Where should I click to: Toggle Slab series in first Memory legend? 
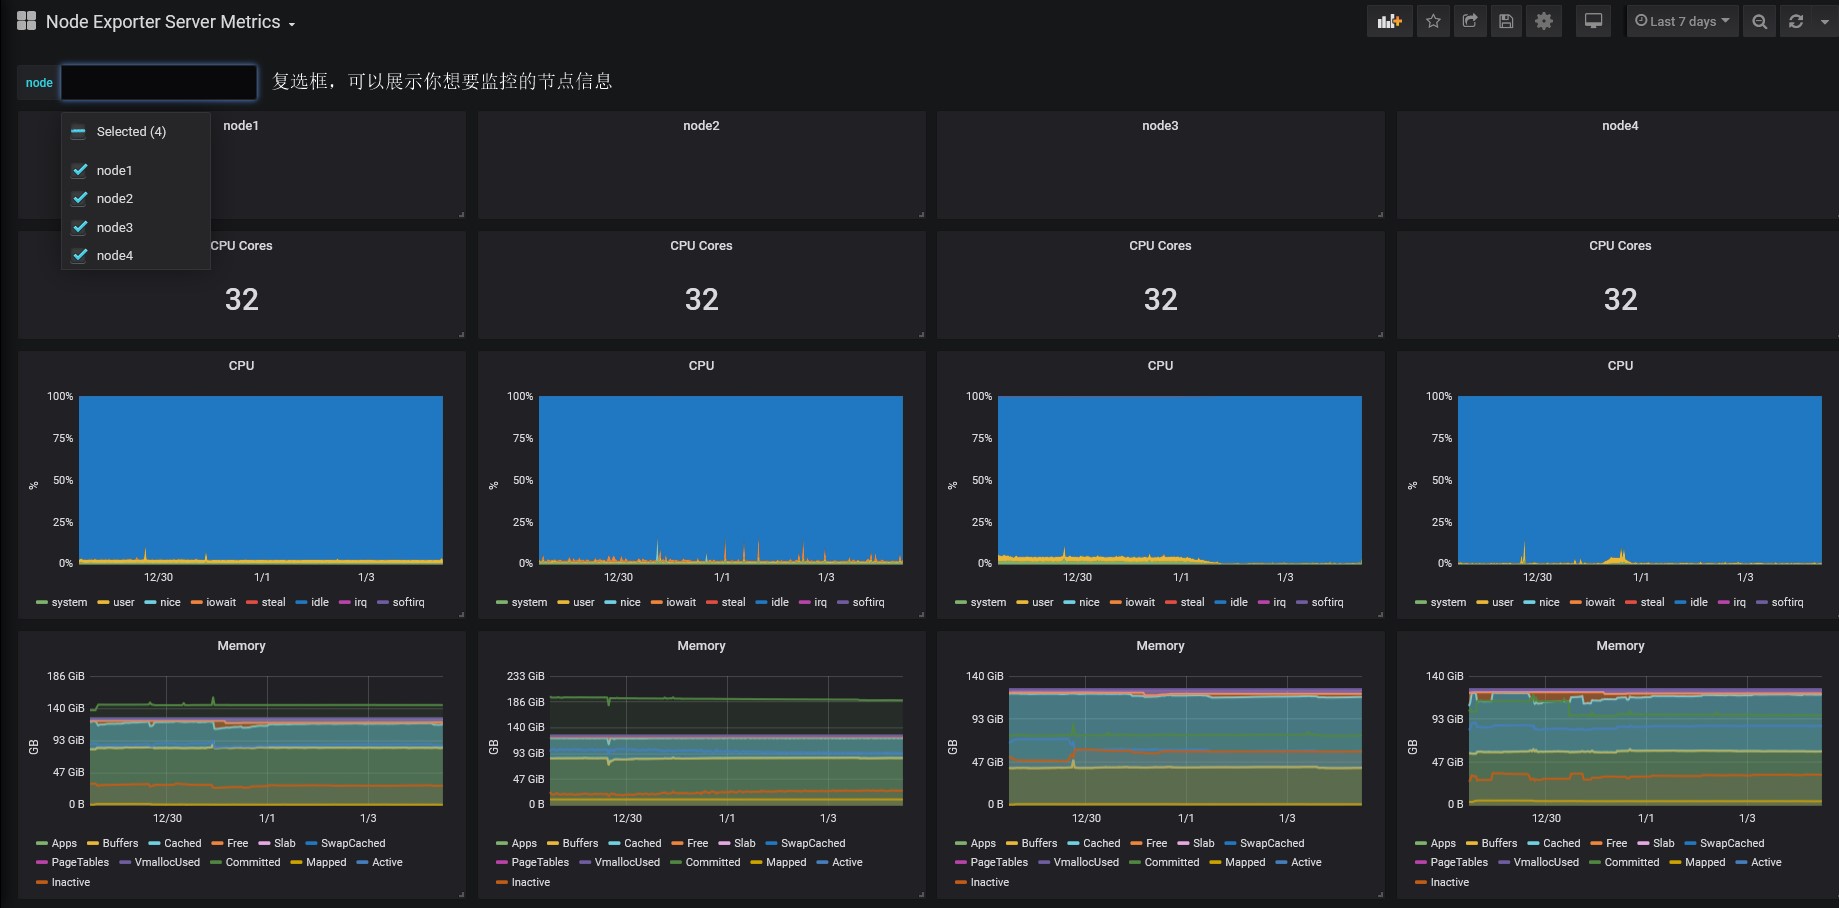(285, 843)
